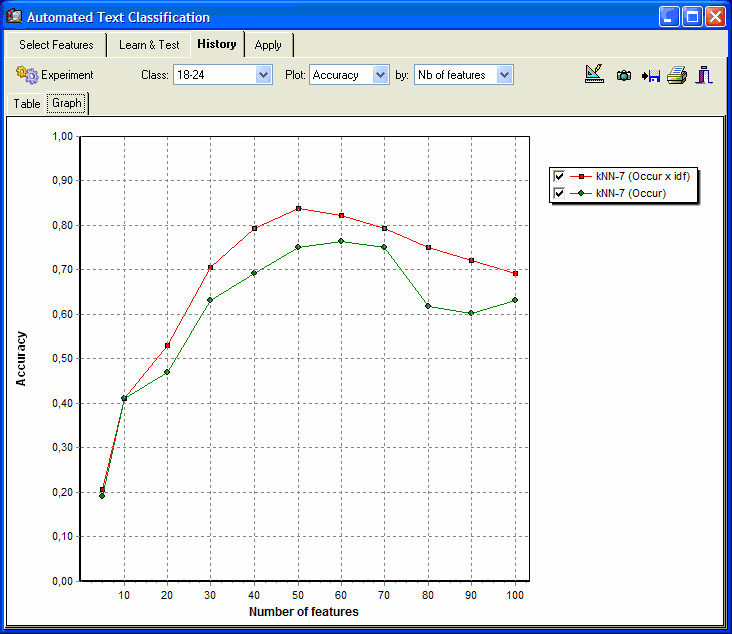Toggle kNN-7 (Occur) series checkbox

click(560, 193)
